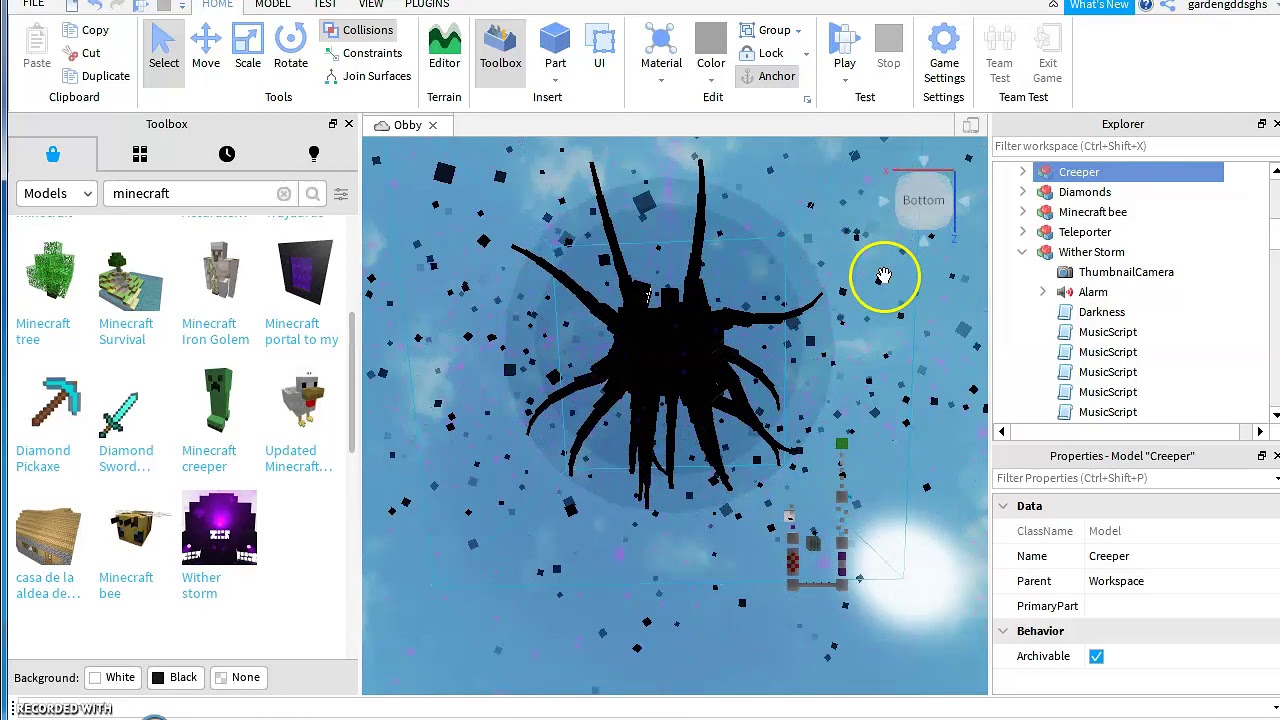Open Toolbox Marketplace tab
This screenshot has width=1280, height=720.
[x=53, y=154]
